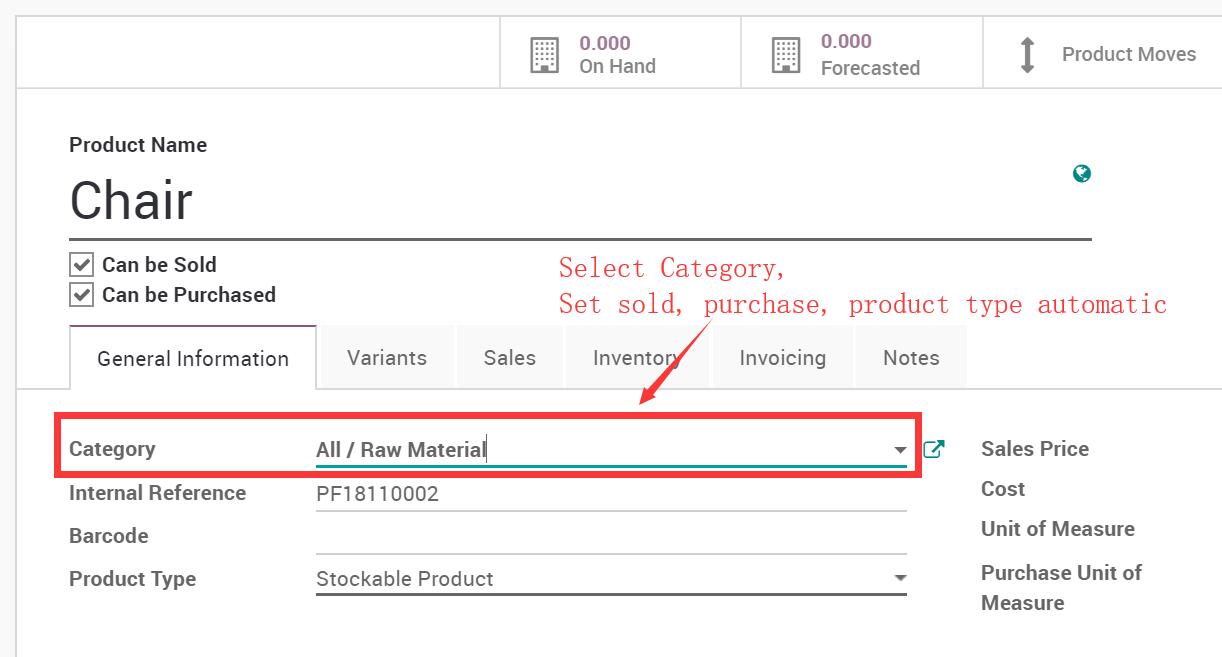Open the Stockable Product selector
Screen dimensions: 1222x657
pyautogui.click(x=611, y=579)
